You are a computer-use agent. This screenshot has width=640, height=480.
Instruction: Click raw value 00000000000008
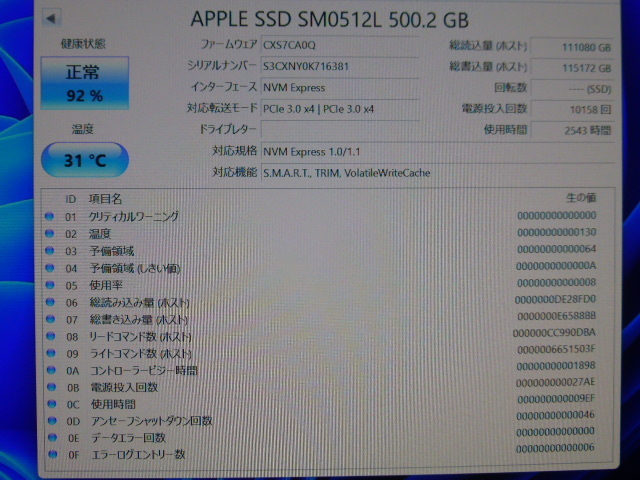pos(556,282)
